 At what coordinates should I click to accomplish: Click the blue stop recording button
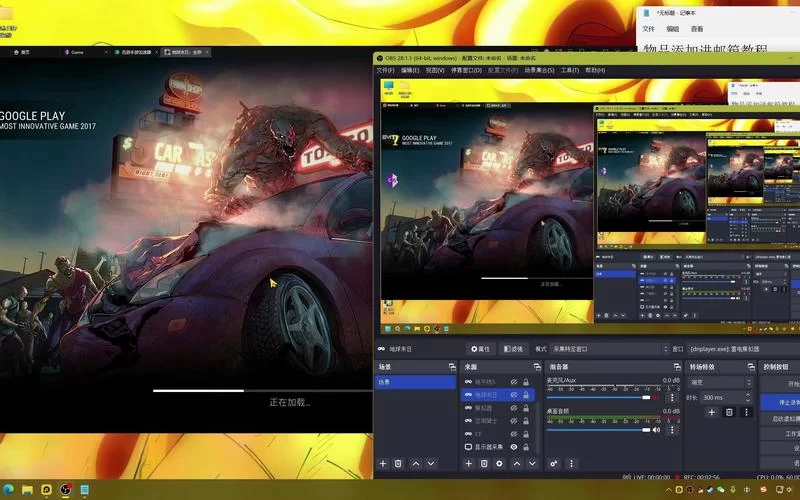point(780,403)
